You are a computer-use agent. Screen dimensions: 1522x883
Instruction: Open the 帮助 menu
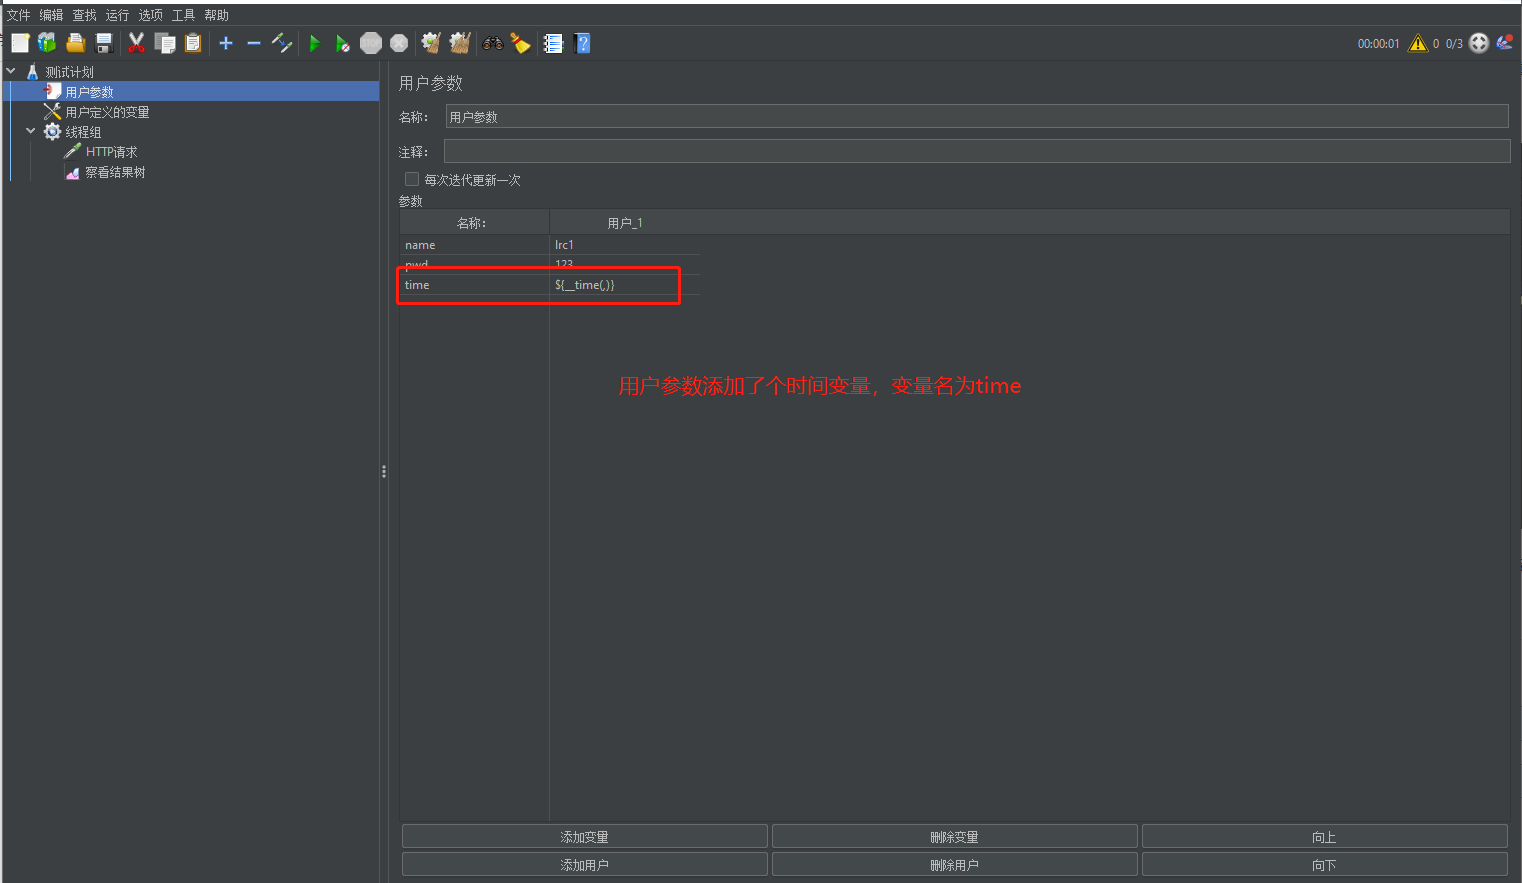click(217, 15)
